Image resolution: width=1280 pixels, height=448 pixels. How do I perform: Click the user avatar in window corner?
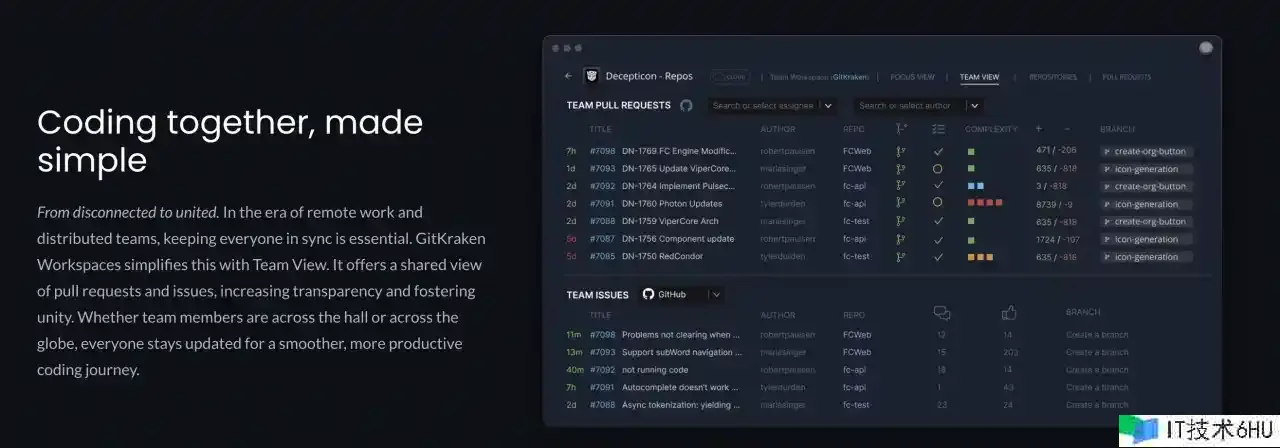1205,48
